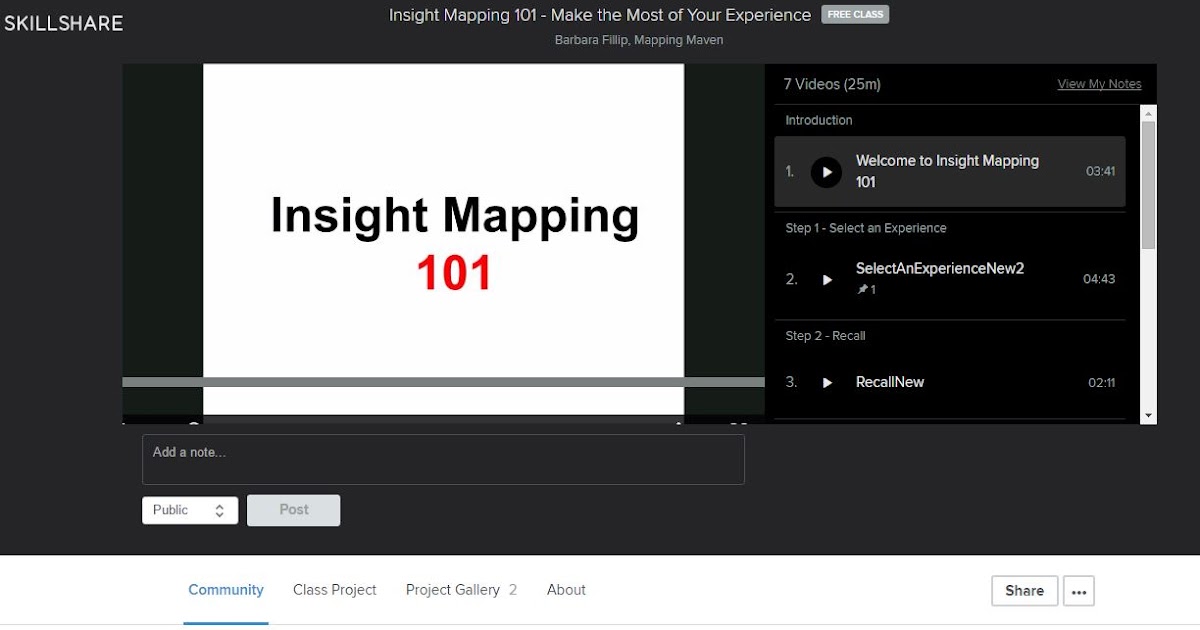Click the Post button
The height and width of the screenshot is (630, 1200).
tap(293, 510)
